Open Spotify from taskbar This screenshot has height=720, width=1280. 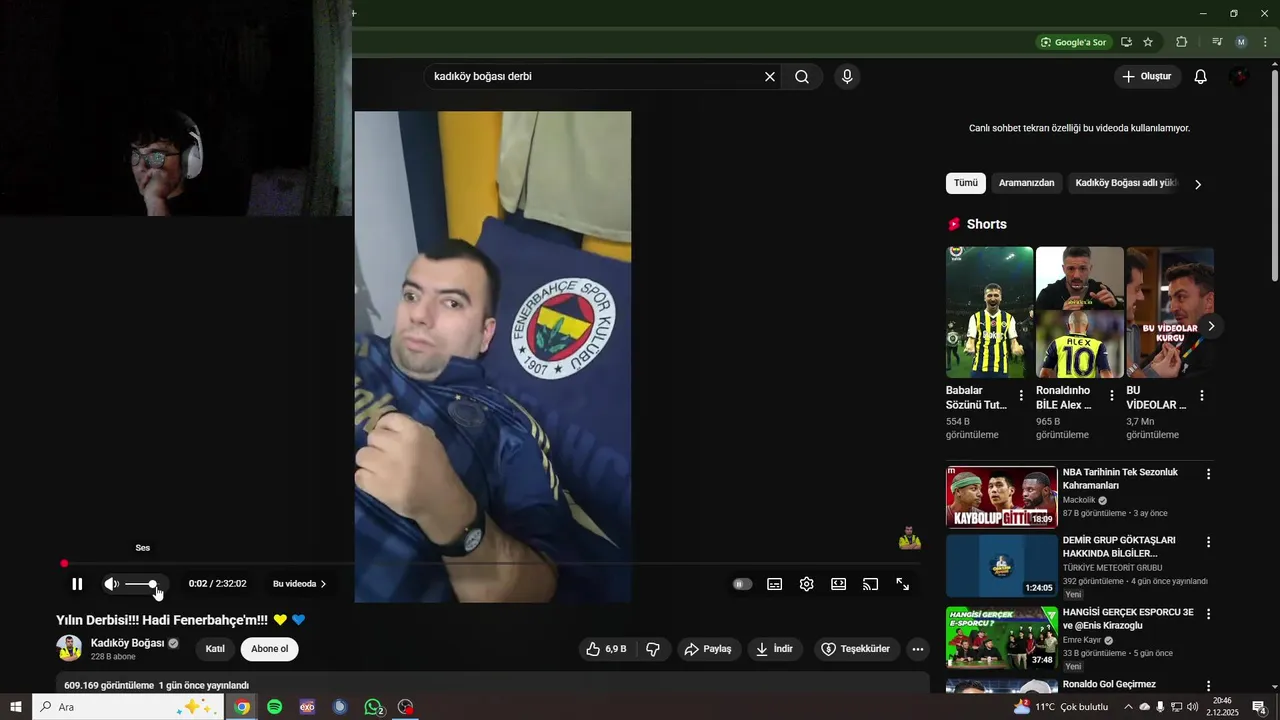[x=274, y=707]
